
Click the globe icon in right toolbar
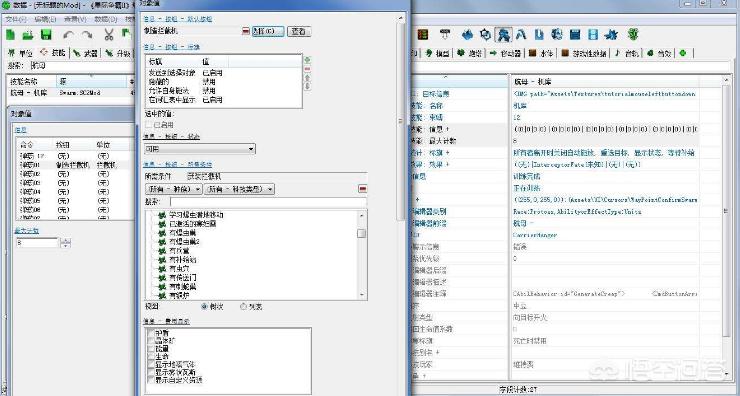pos(557,34)
